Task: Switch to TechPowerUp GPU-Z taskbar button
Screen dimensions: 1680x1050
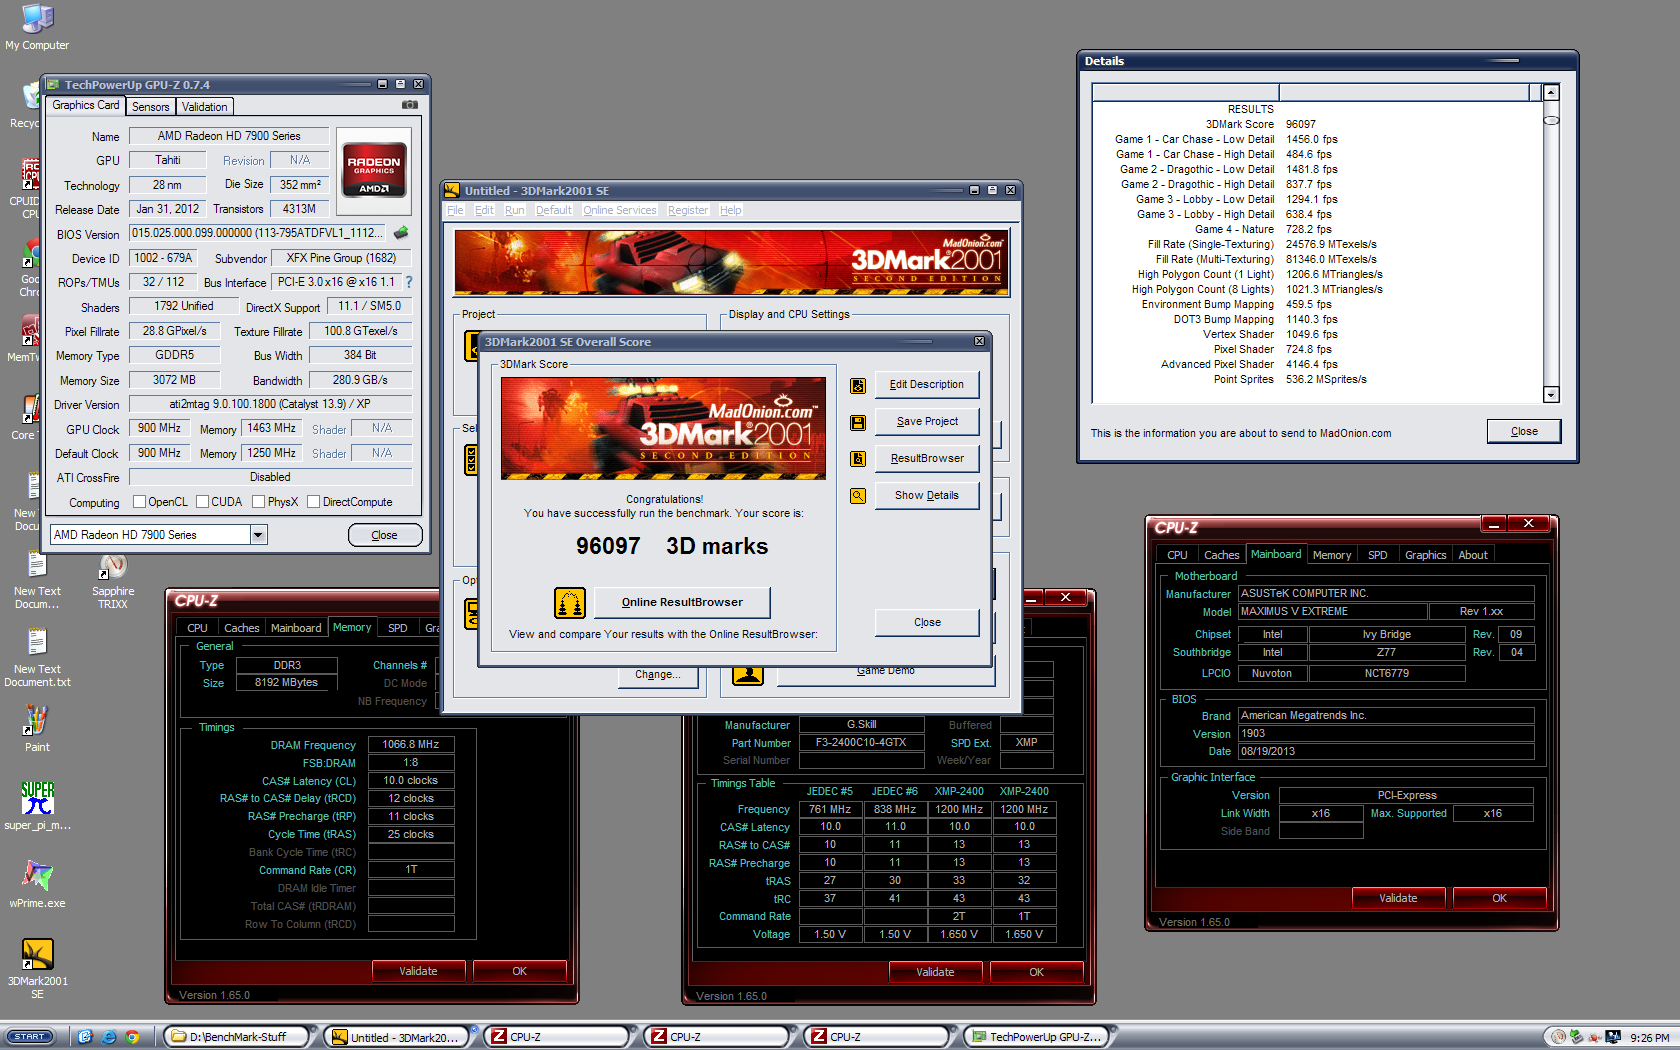Action: pyautogui.click(x=1036, y=1037)
